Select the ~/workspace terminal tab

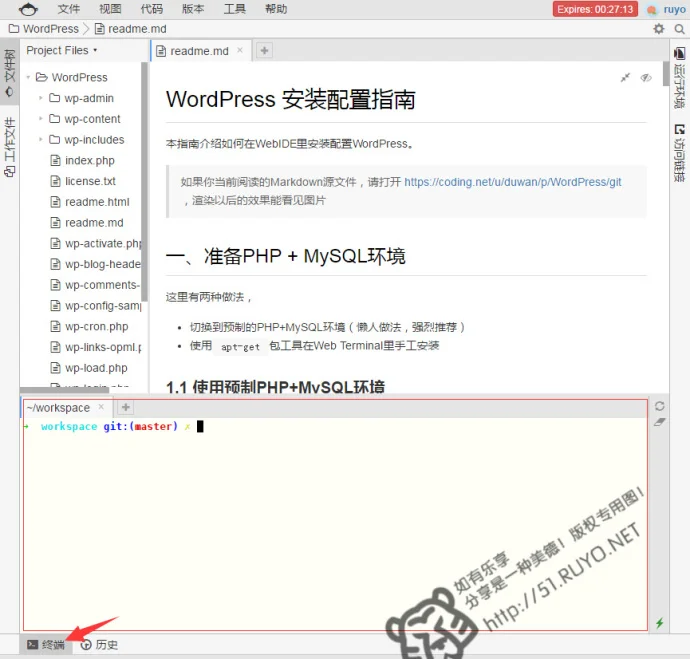click(x=58, y=408)
